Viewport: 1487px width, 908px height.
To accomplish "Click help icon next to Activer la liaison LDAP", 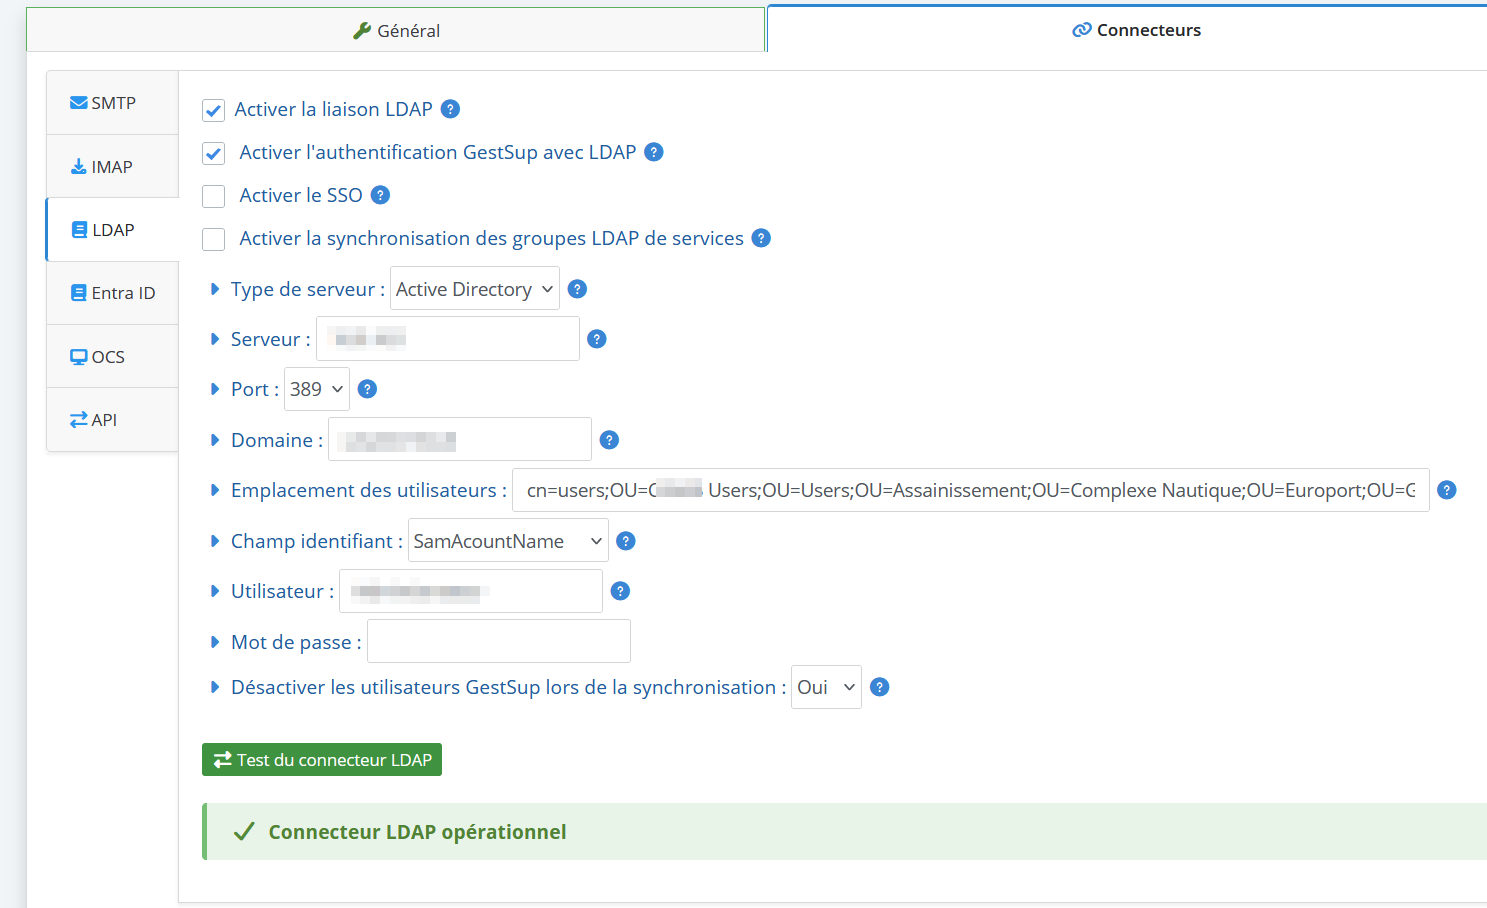I will (451, 109).
